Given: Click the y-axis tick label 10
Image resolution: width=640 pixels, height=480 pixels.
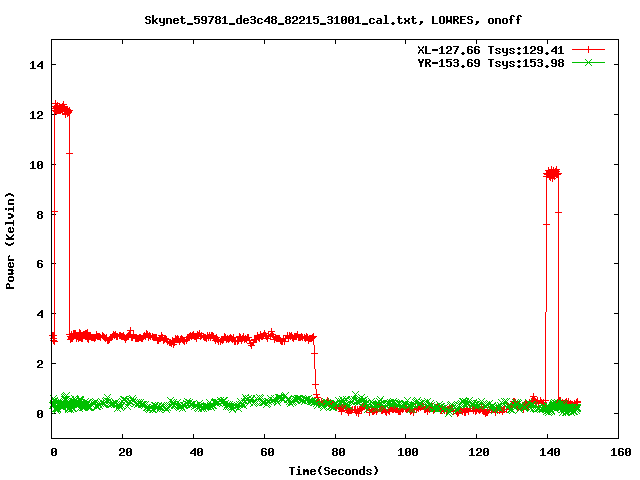Looking at the screenshot, I should tap(36, 164).
